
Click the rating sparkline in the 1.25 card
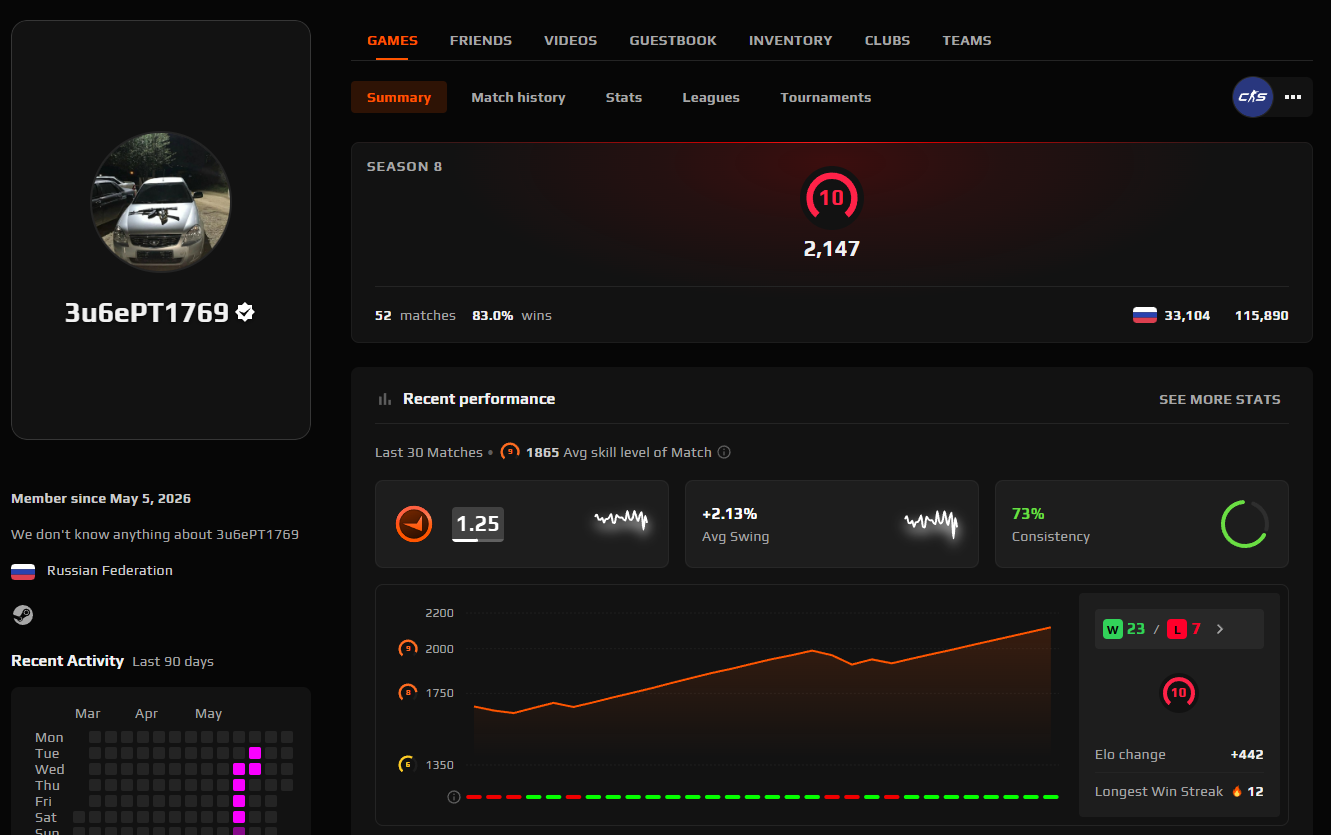pyautogui.click(x=621, y=521)
